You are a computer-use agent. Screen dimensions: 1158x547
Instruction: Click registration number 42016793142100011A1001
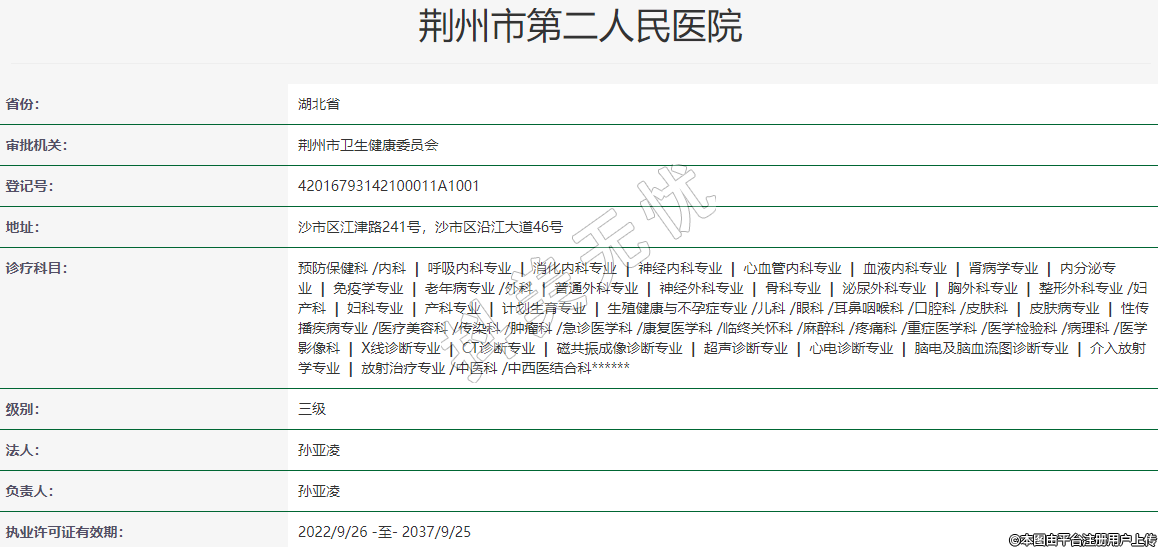point(389,186)
